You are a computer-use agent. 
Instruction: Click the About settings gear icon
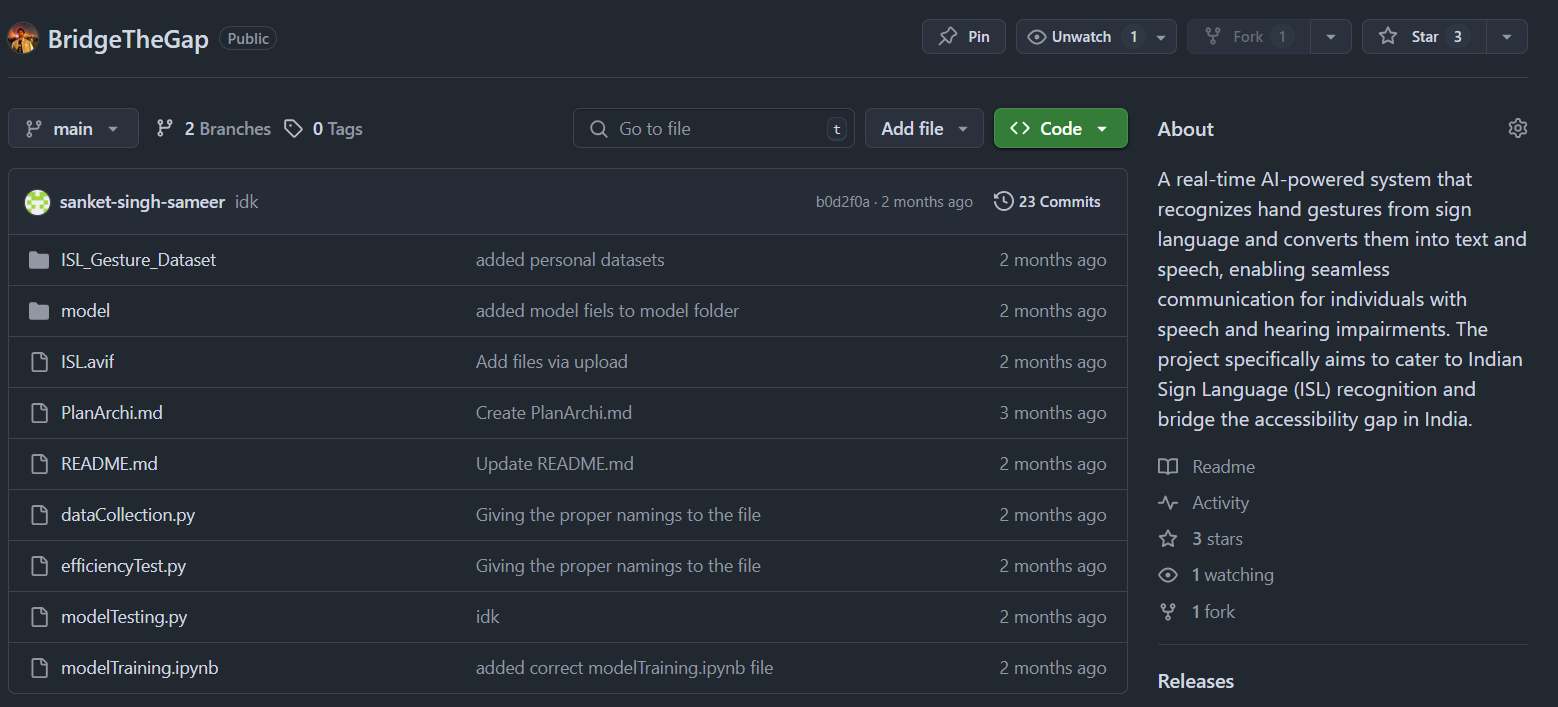[x=1517, y=128]
